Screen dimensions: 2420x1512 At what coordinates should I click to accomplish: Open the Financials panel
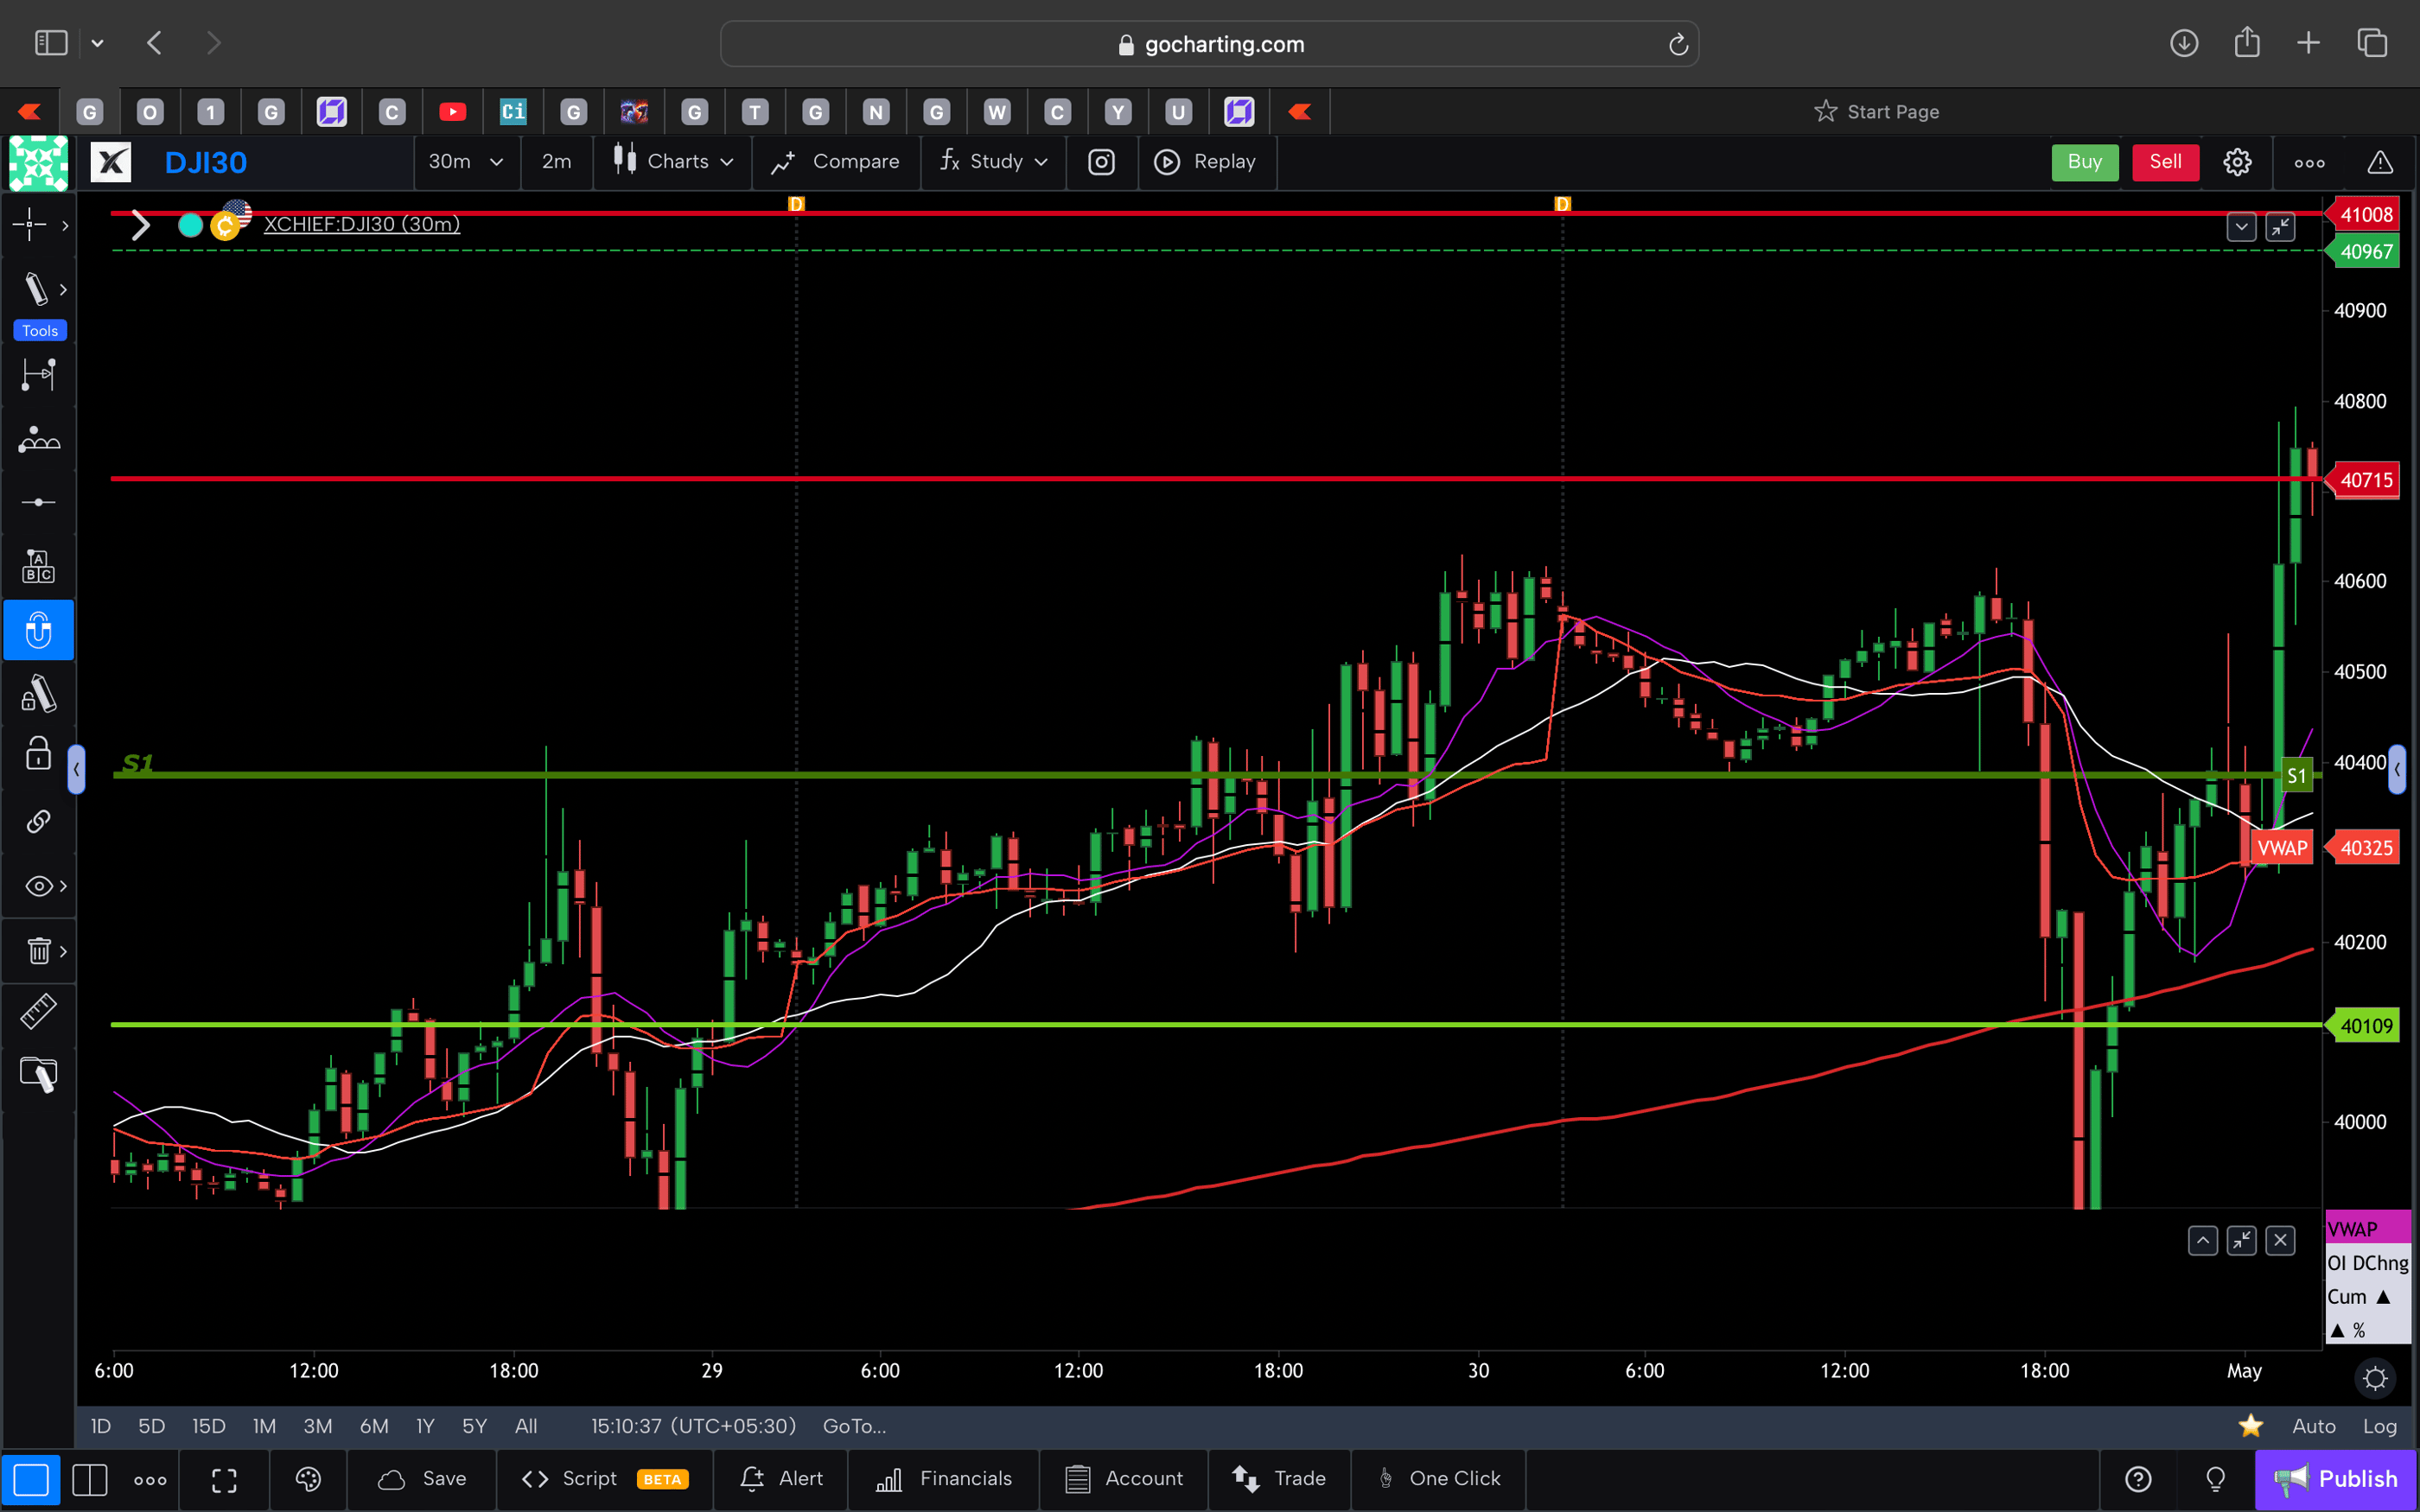(942, 1478)
